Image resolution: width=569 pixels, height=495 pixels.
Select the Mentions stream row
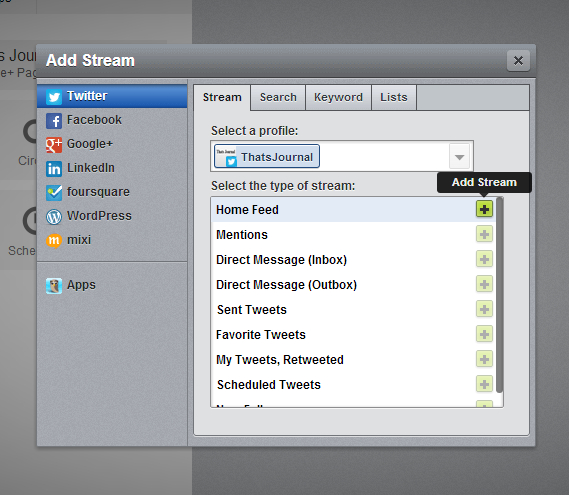(x=353, y=234)
